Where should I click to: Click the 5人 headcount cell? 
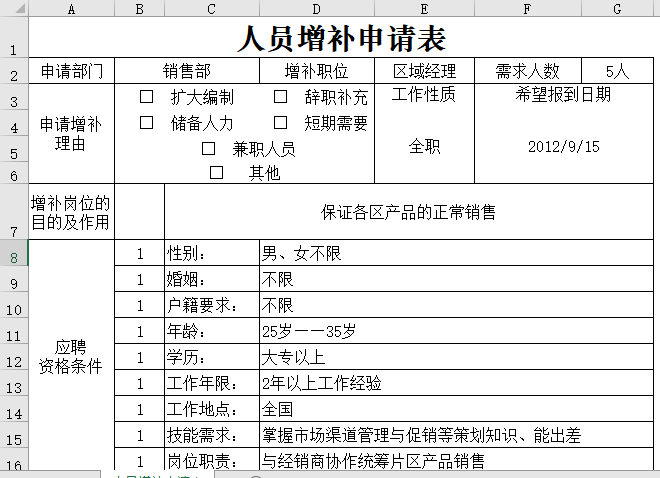[617, 72]
